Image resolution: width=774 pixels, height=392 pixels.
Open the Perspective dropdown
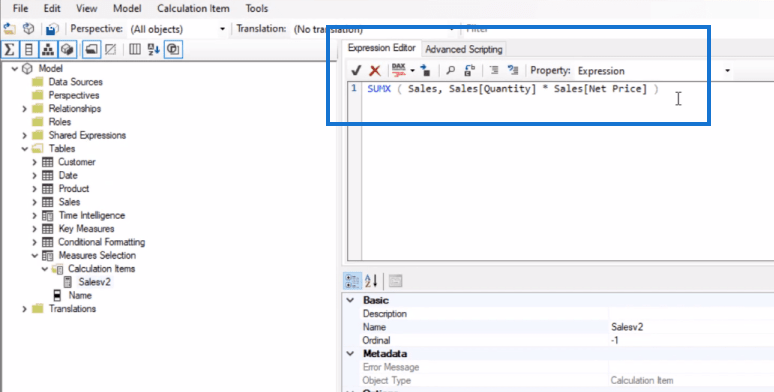(x=177, y=29)
